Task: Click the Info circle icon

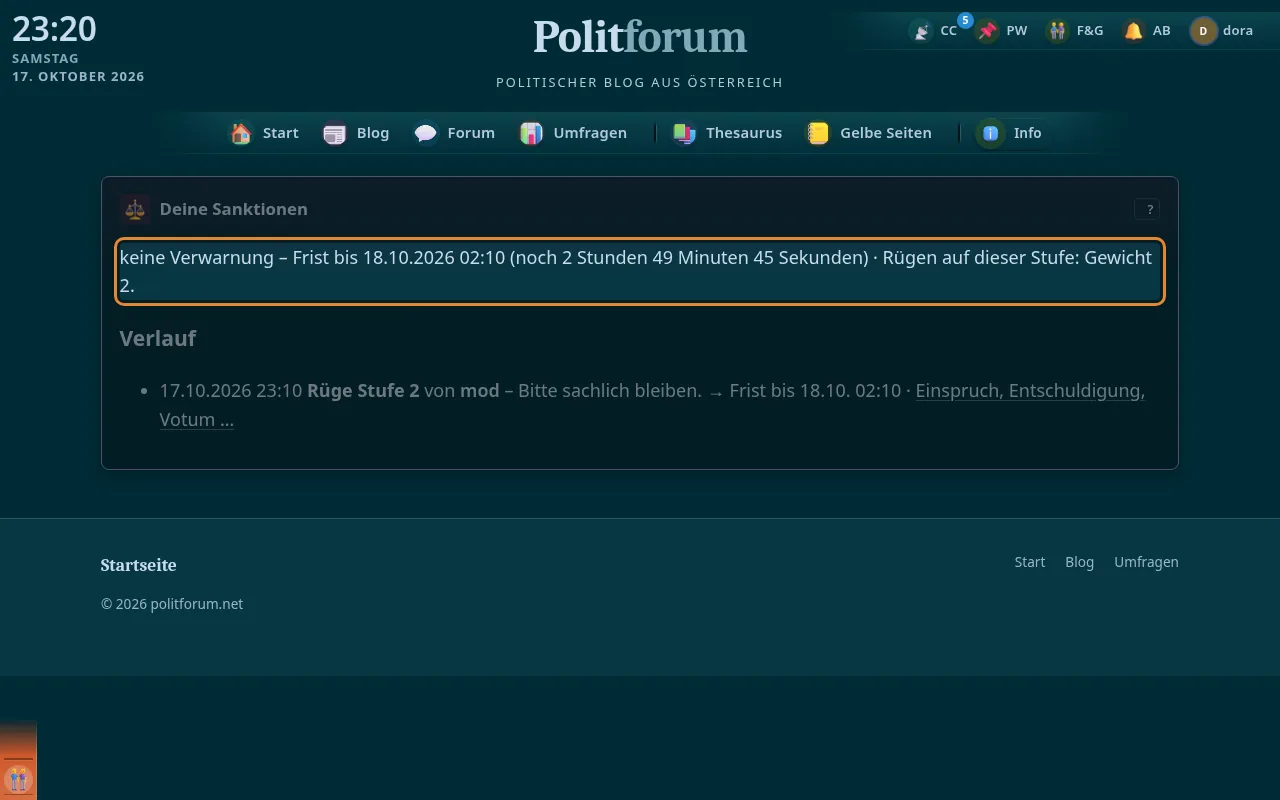Action: pyautogui.click(x=991, y=133)
